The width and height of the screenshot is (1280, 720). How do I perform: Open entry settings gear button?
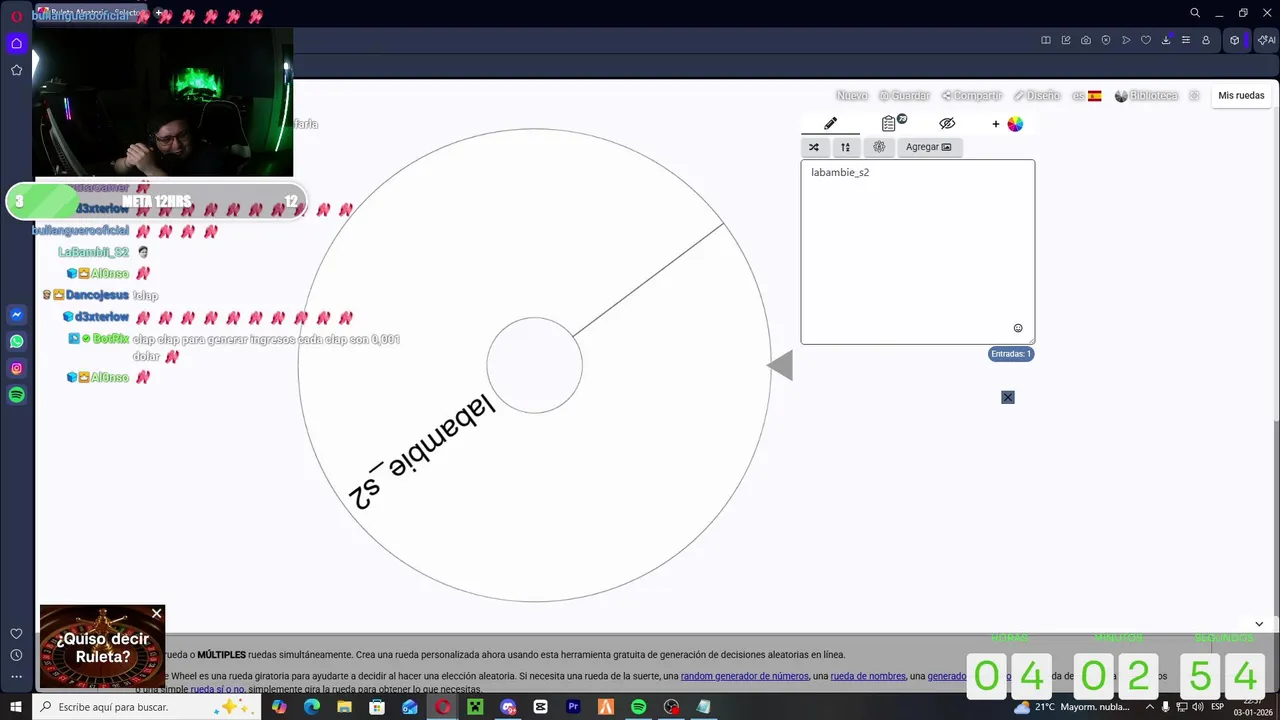coord(879,147)
